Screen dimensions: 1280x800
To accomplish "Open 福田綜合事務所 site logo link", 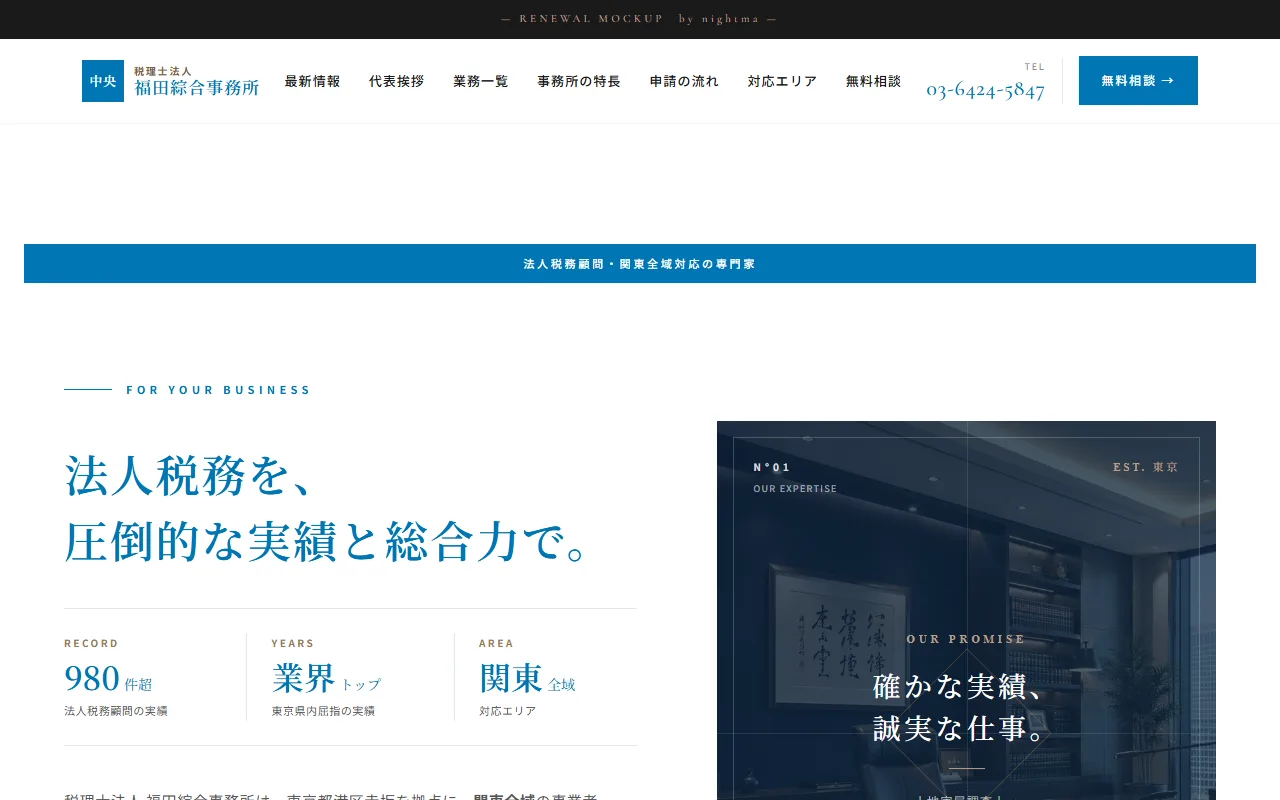I will (x=171, y=81).
